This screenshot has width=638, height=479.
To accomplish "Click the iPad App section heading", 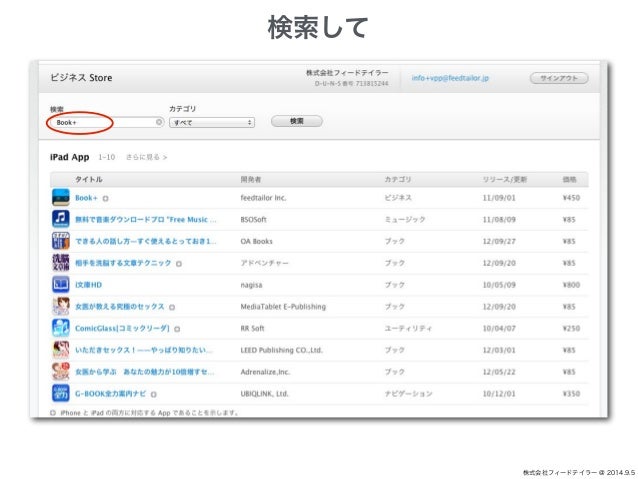I will (x=70, y=157).
